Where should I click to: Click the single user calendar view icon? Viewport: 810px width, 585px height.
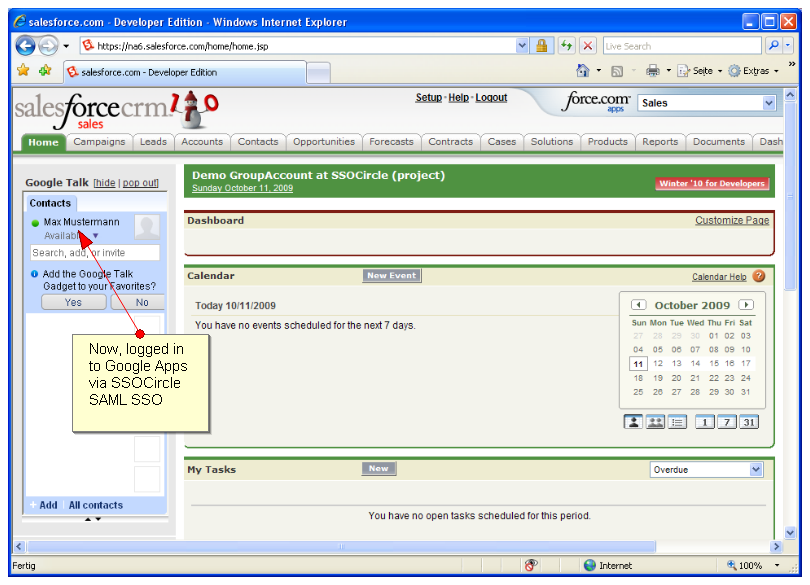[x=633, y=422]
